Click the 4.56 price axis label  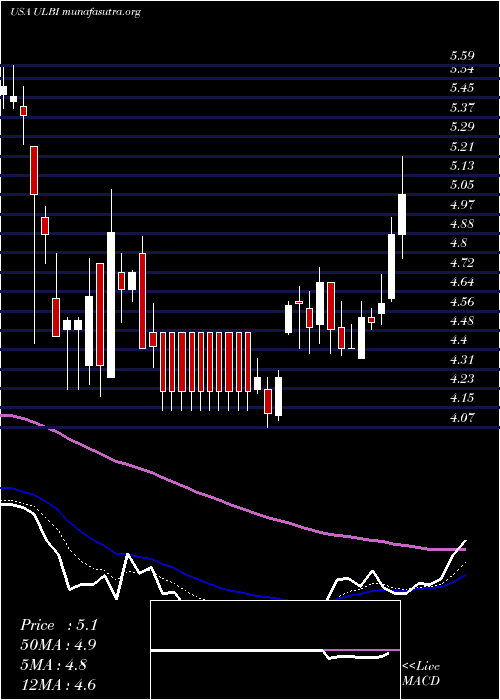pyautogui.click(x=462, y=302)
